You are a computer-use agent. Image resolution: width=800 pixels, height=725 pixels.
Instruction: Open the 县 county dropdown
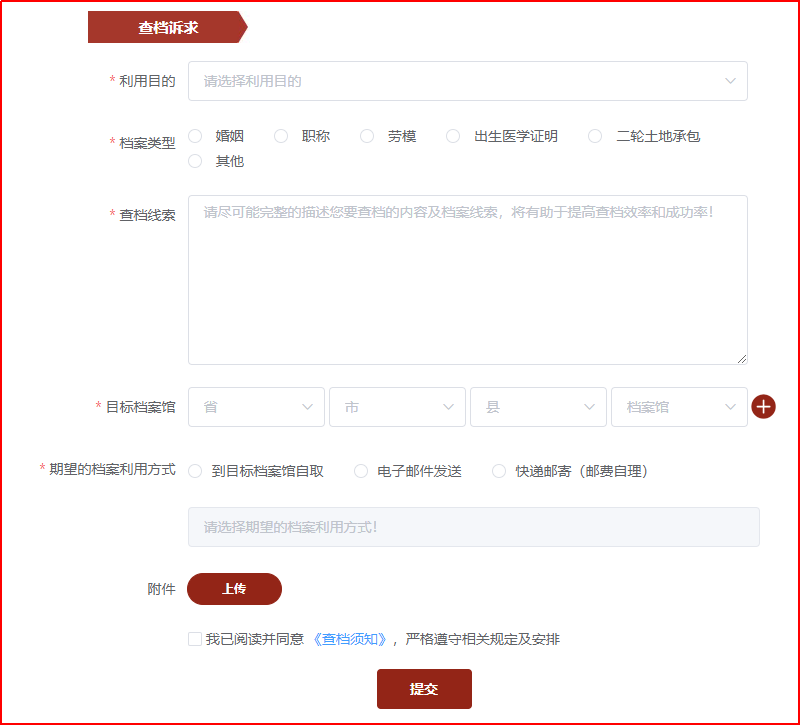click(x=538, y=407)
